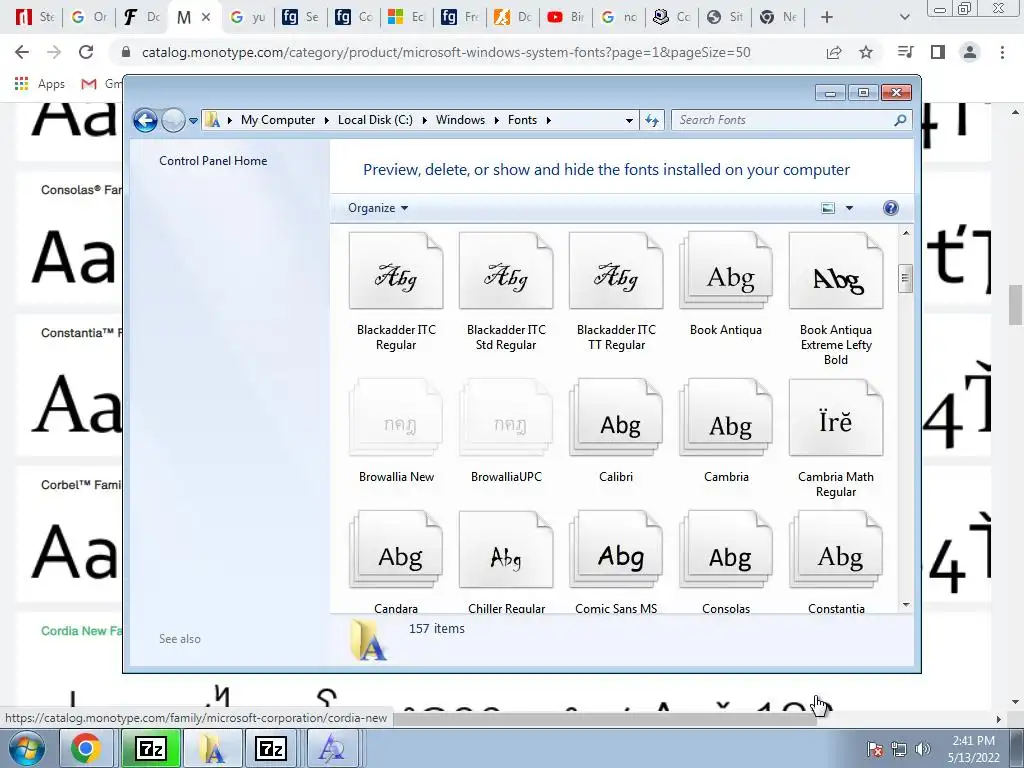Click the change view icon in toolbar

click(827, 208)
